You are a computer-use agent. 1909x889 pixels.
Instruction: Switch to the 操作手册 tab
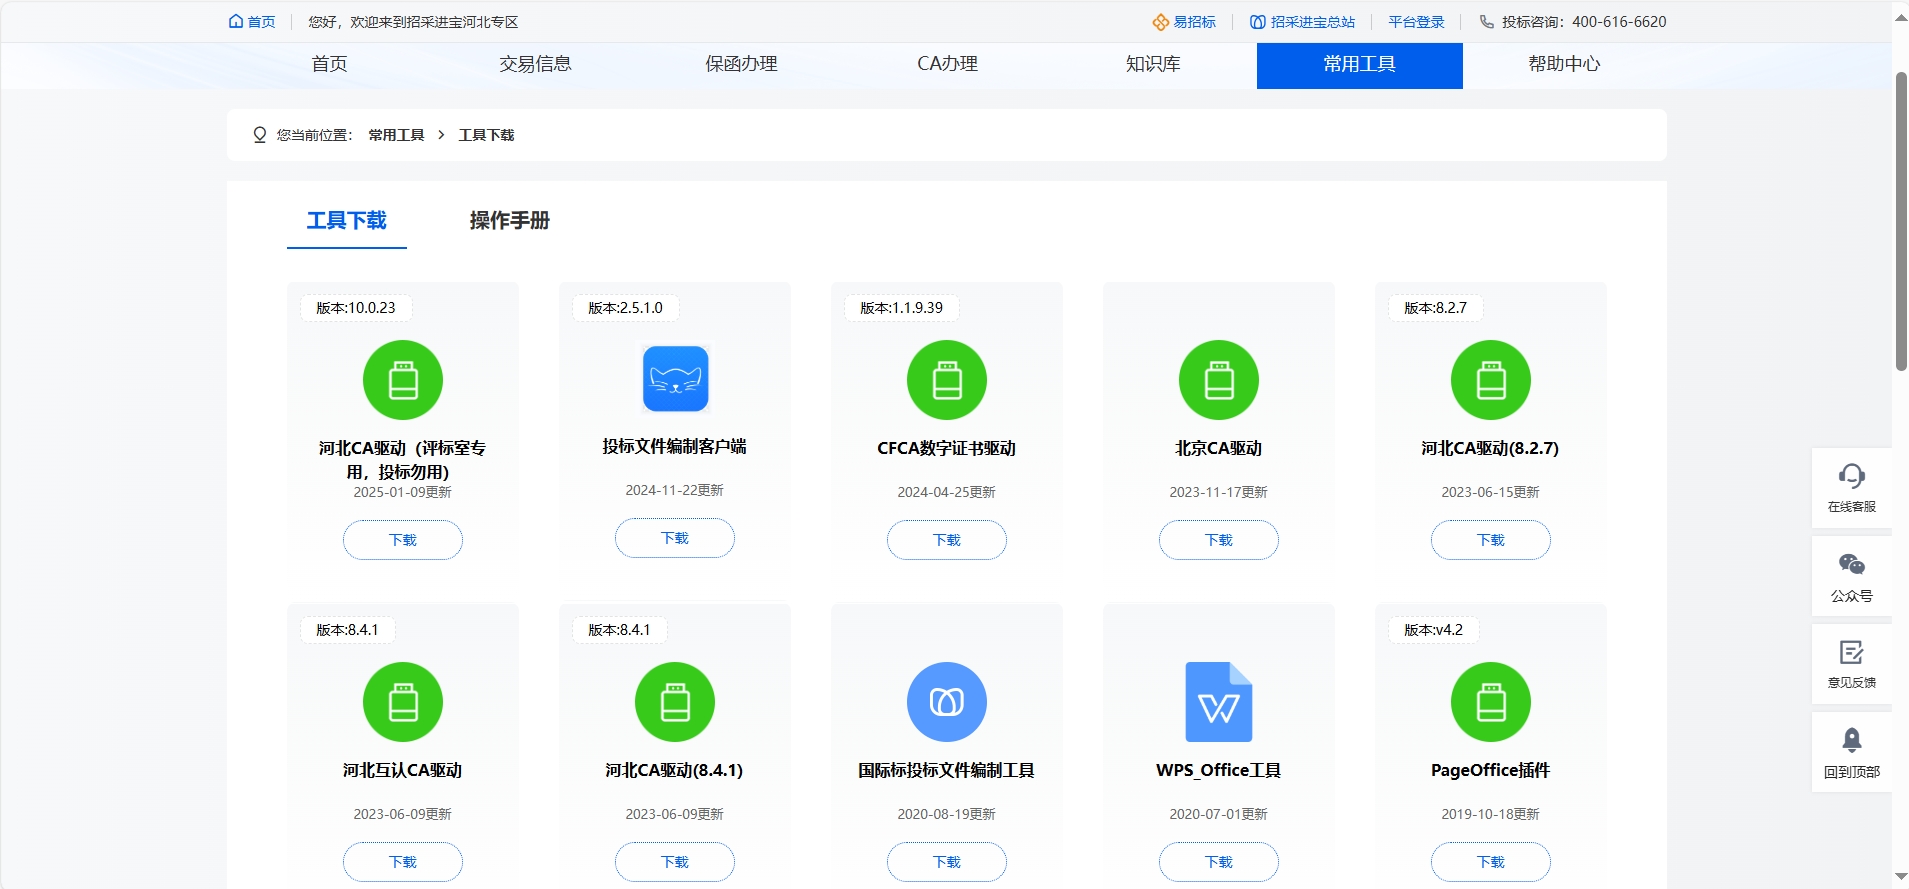(x=509, y=220)
